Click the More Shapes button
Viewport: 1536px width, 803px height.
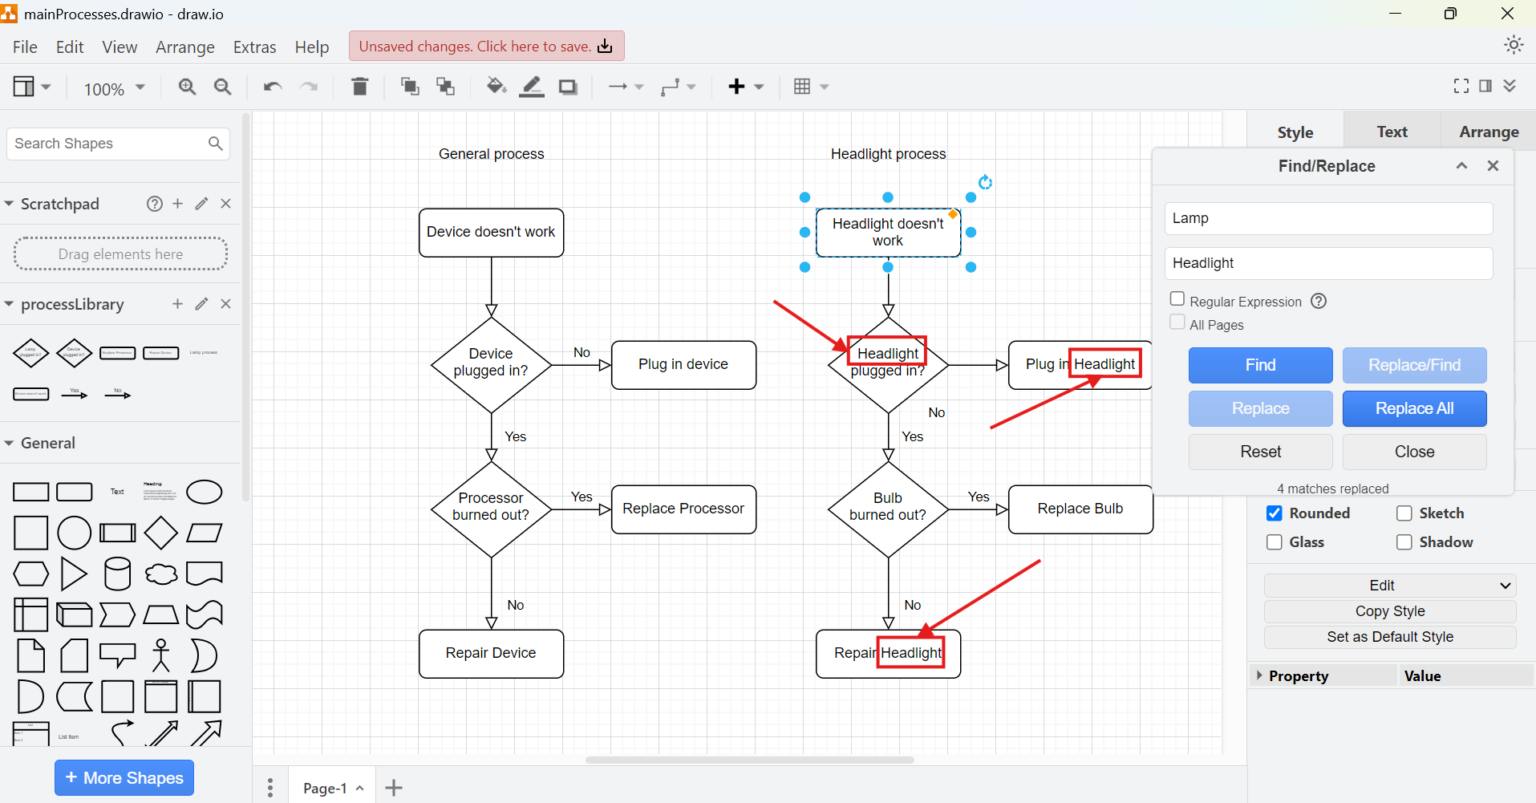[124, 777]
